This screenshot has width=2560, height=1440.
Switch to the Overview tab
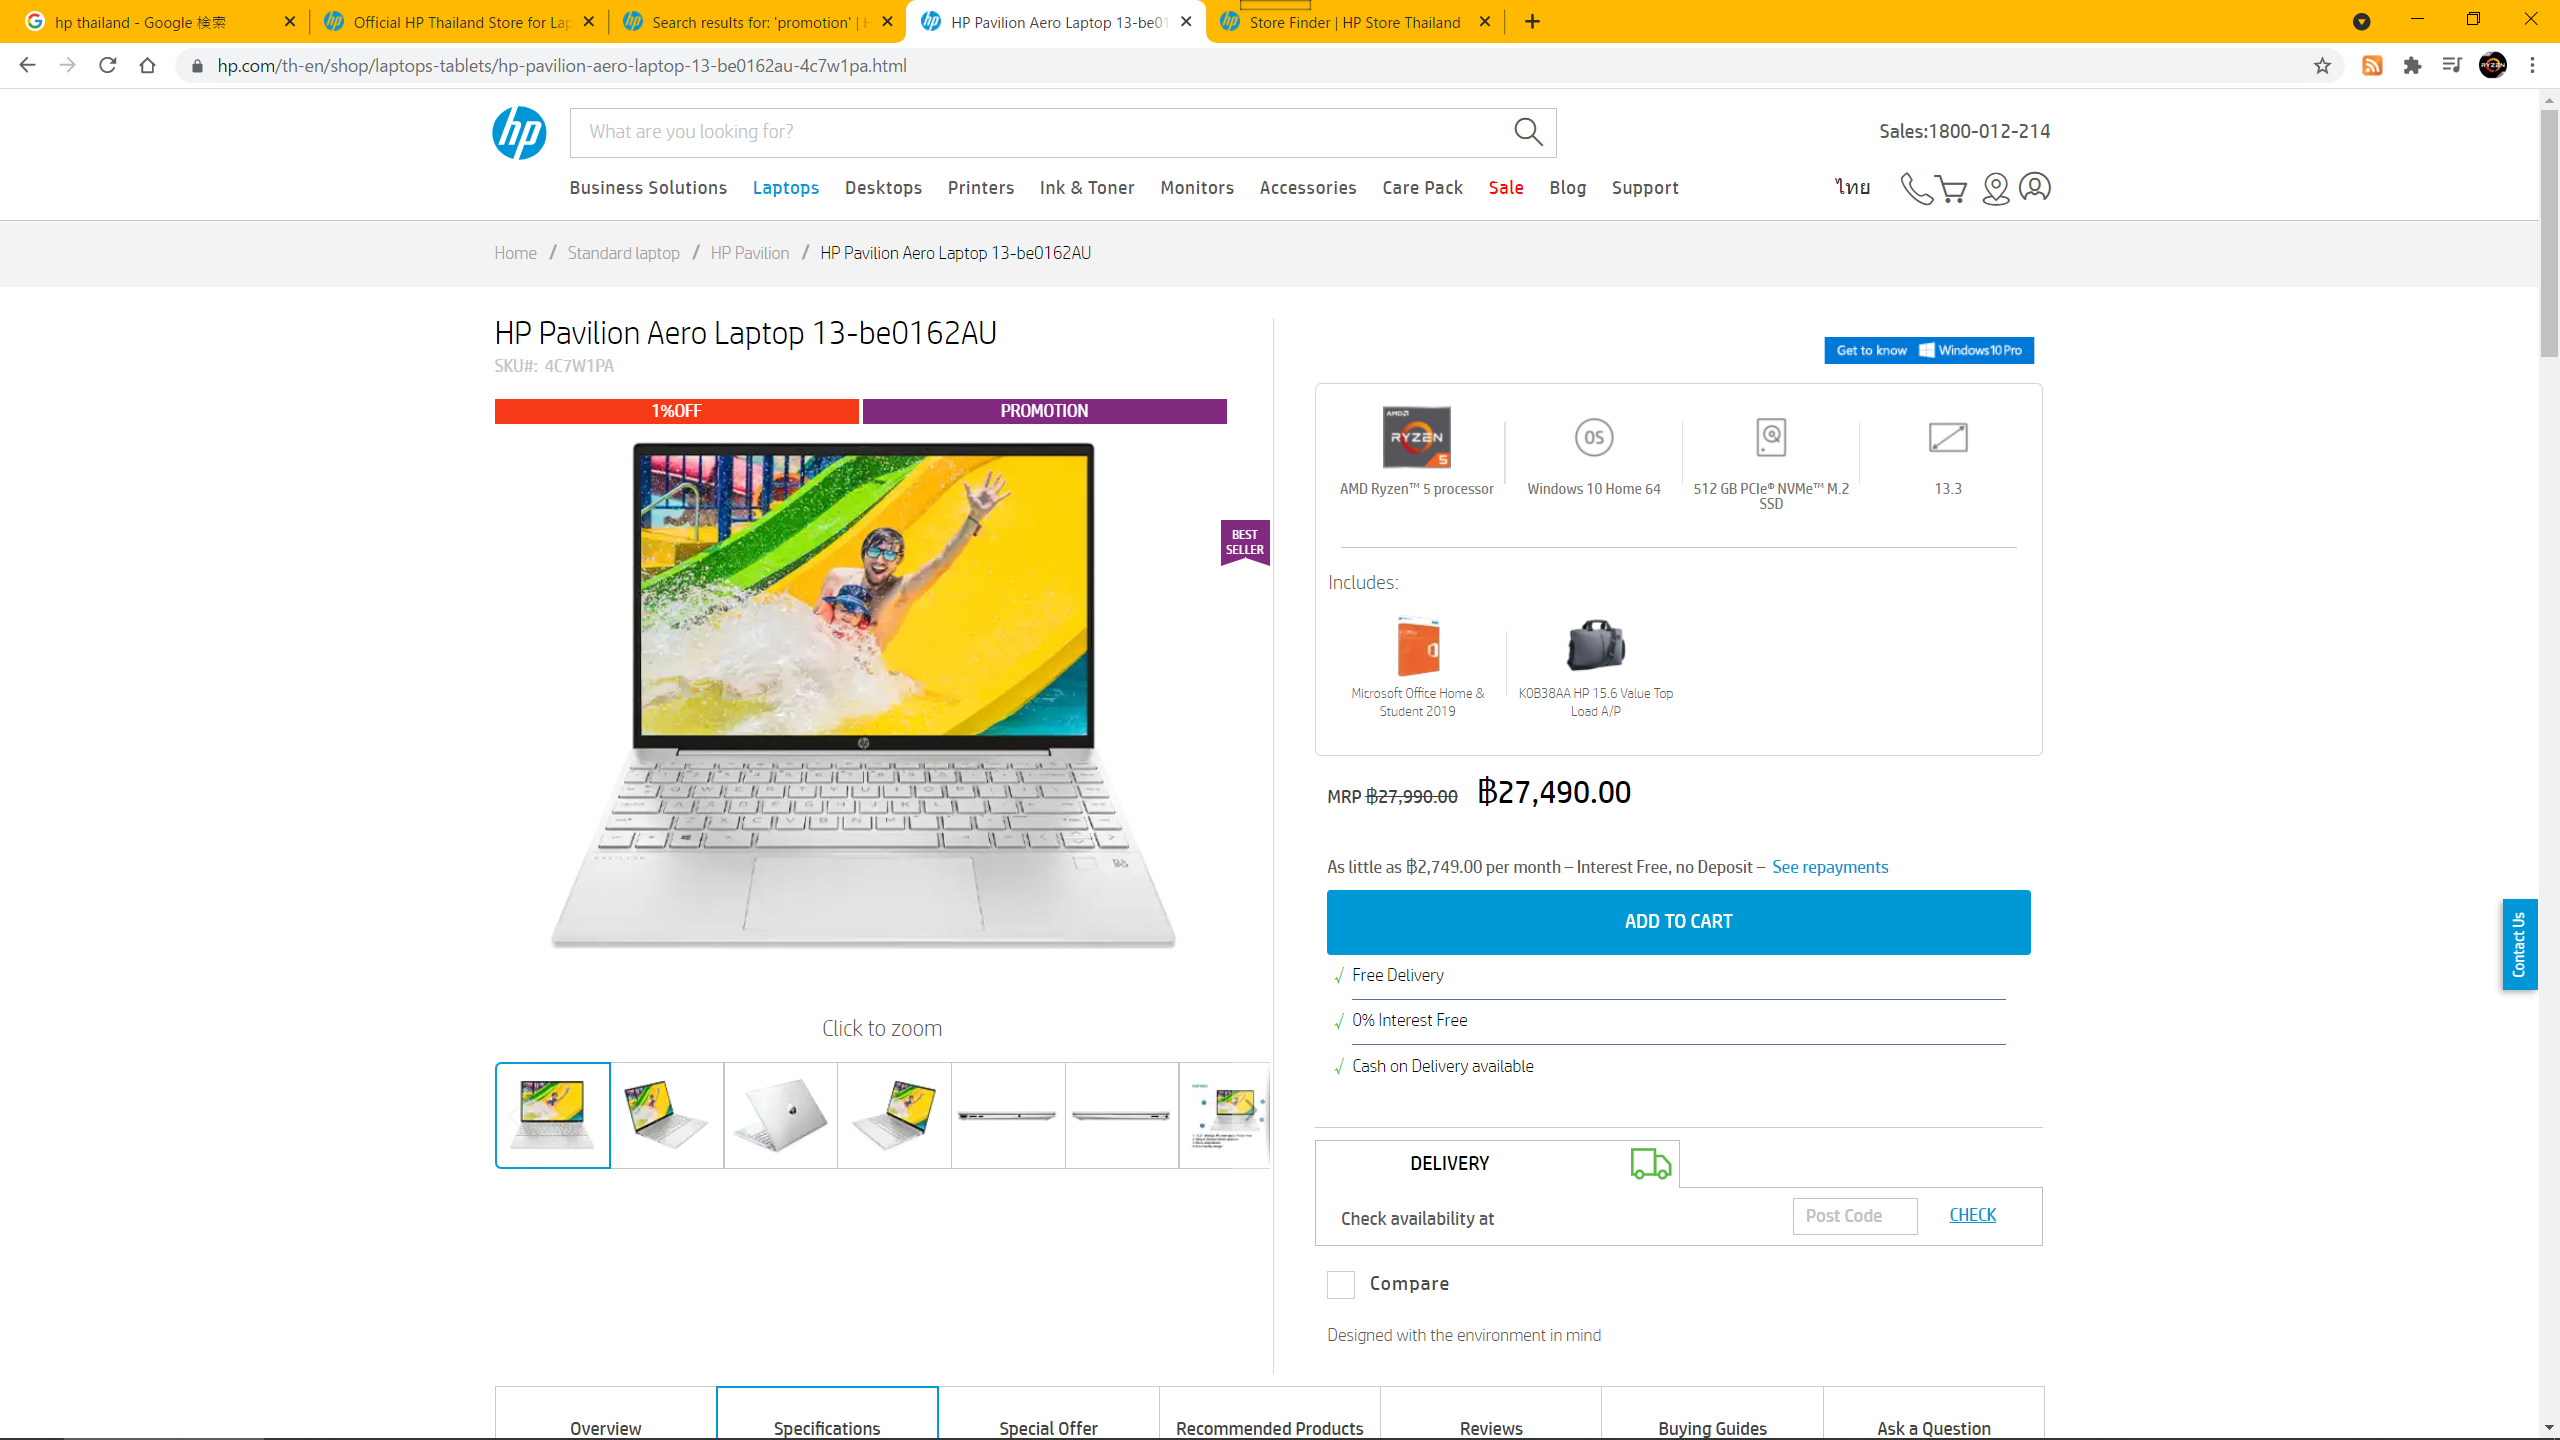(x=606, y=1414)
